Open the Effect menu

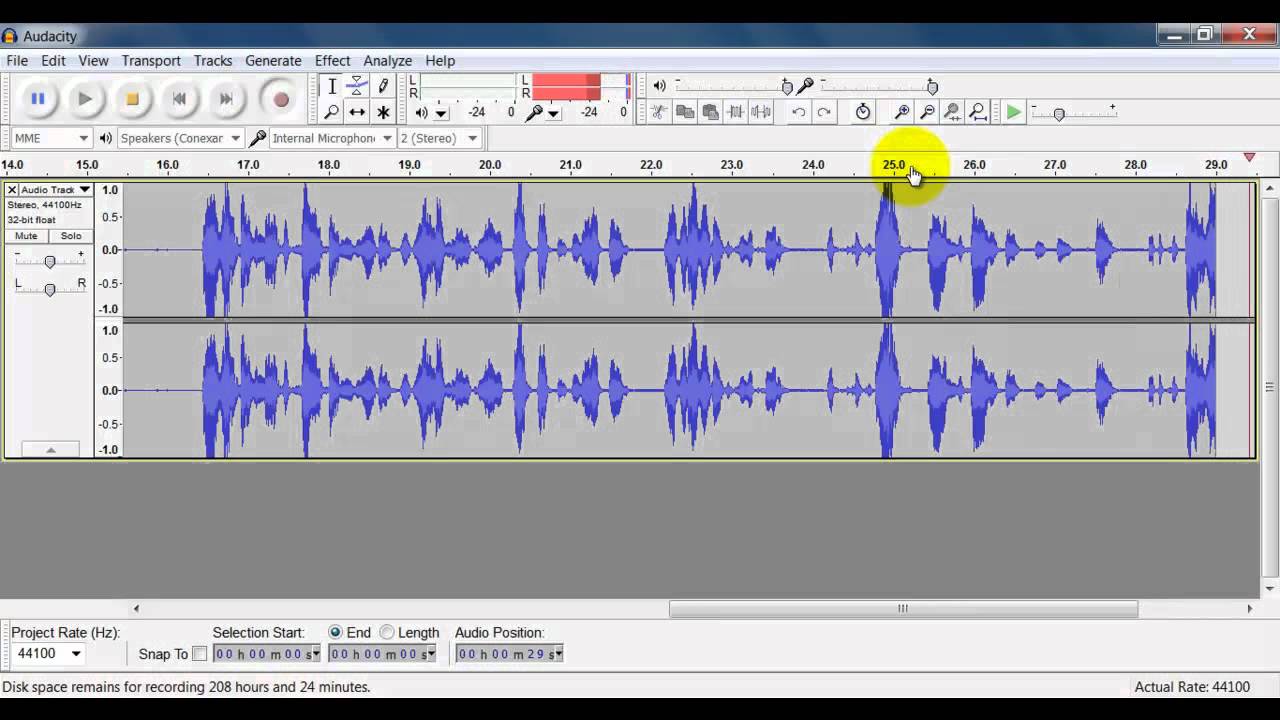point(332,61)
